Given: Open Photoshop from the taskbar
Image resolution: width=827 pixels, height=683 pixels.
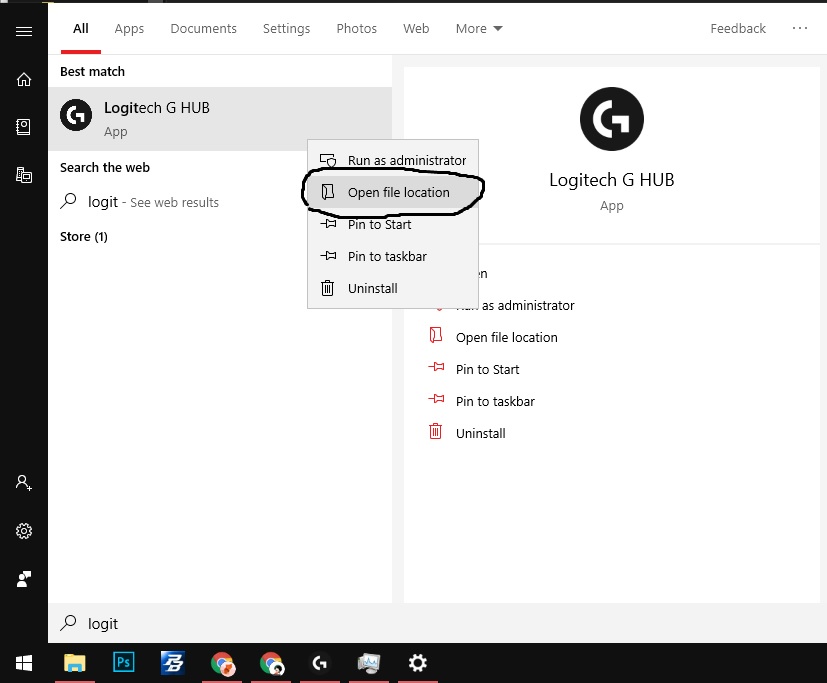Looking at the screenshot, I should pos(123,662).
